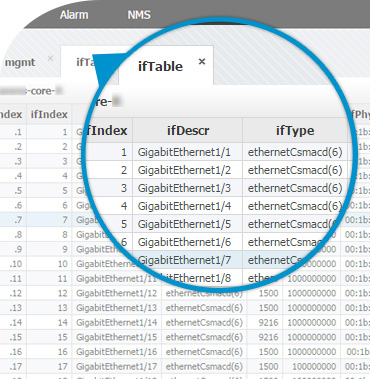370x379 pixels.
Task: Select the ifIndex value 16 cell
Action: 49,352
